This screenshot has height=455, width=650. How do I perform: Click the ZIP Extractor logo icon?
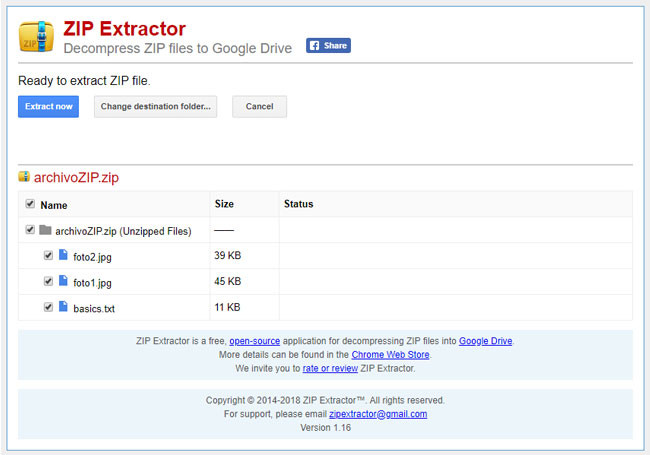(37, 36)
